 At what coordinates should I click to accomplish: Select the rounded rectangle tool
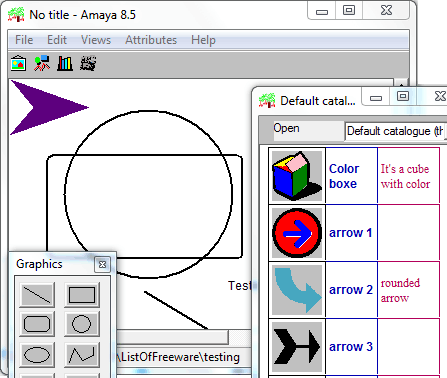tap(37, 324)
